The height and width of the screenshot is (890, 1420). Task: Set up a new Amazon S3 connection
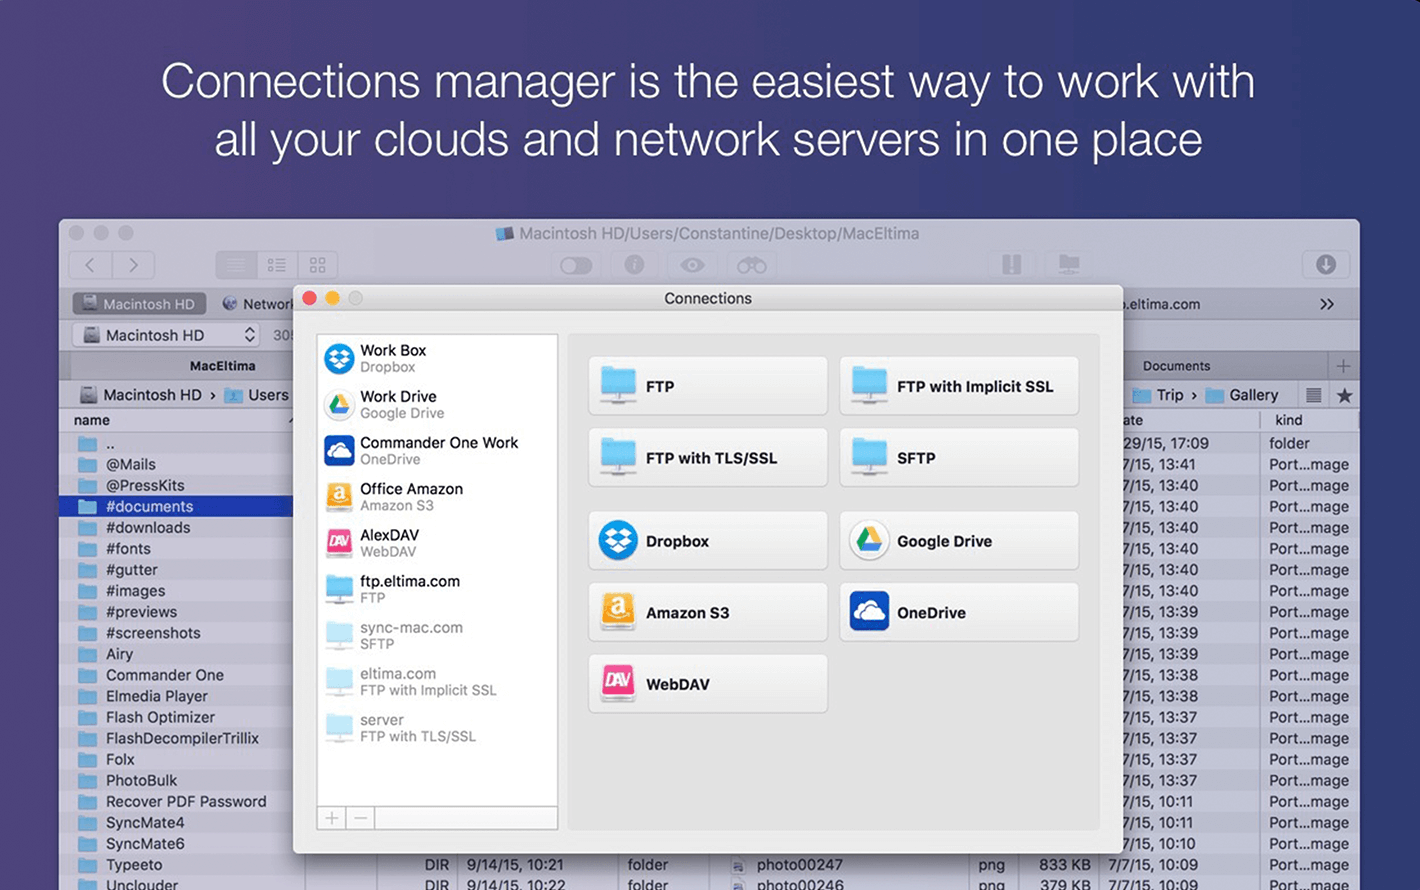(x=708, y=612)
